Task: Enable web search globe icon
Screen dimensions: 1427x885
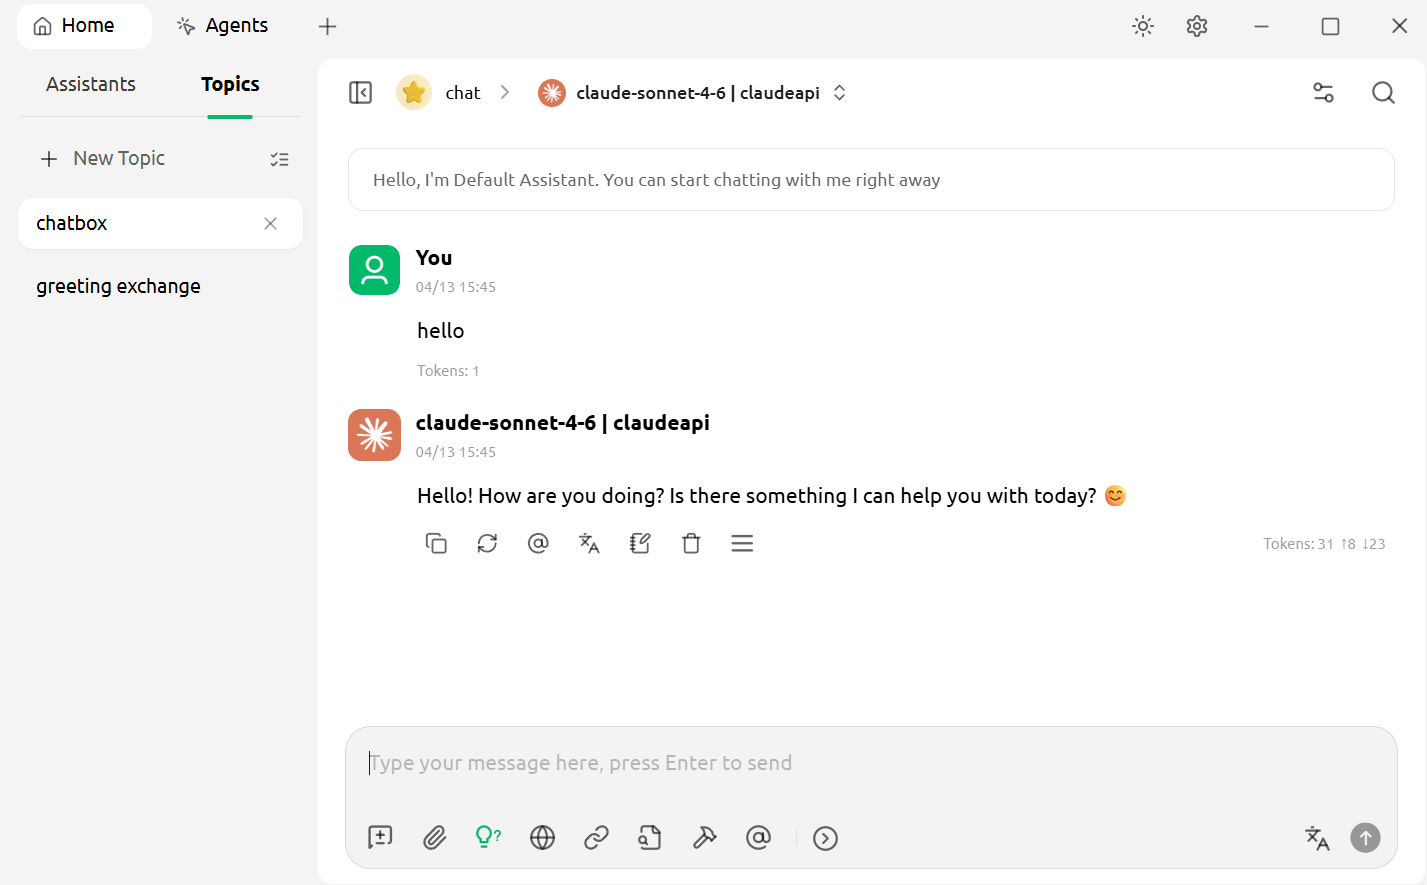Action: pyautogui.click(x=542, y=837)
